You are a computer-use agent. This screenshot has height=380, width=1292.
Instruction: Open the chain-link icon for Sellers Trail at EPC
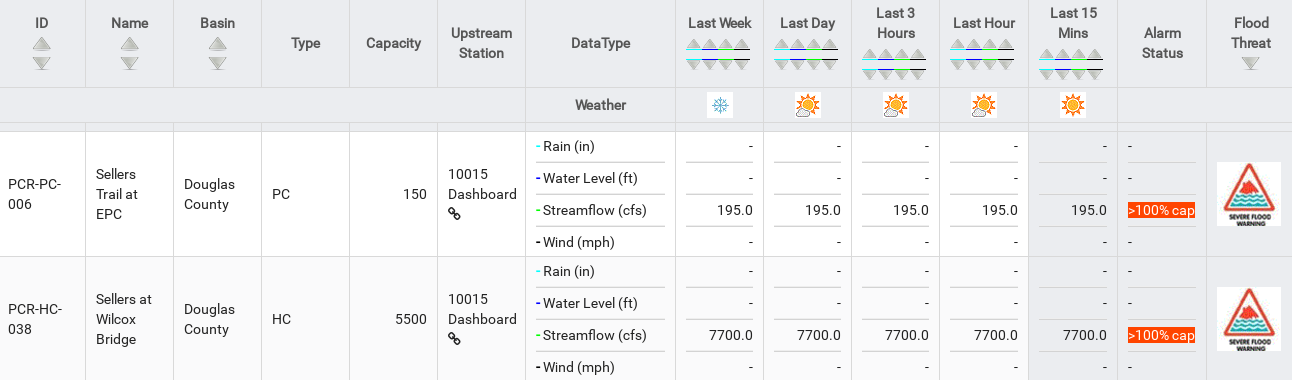click(454, 214)
